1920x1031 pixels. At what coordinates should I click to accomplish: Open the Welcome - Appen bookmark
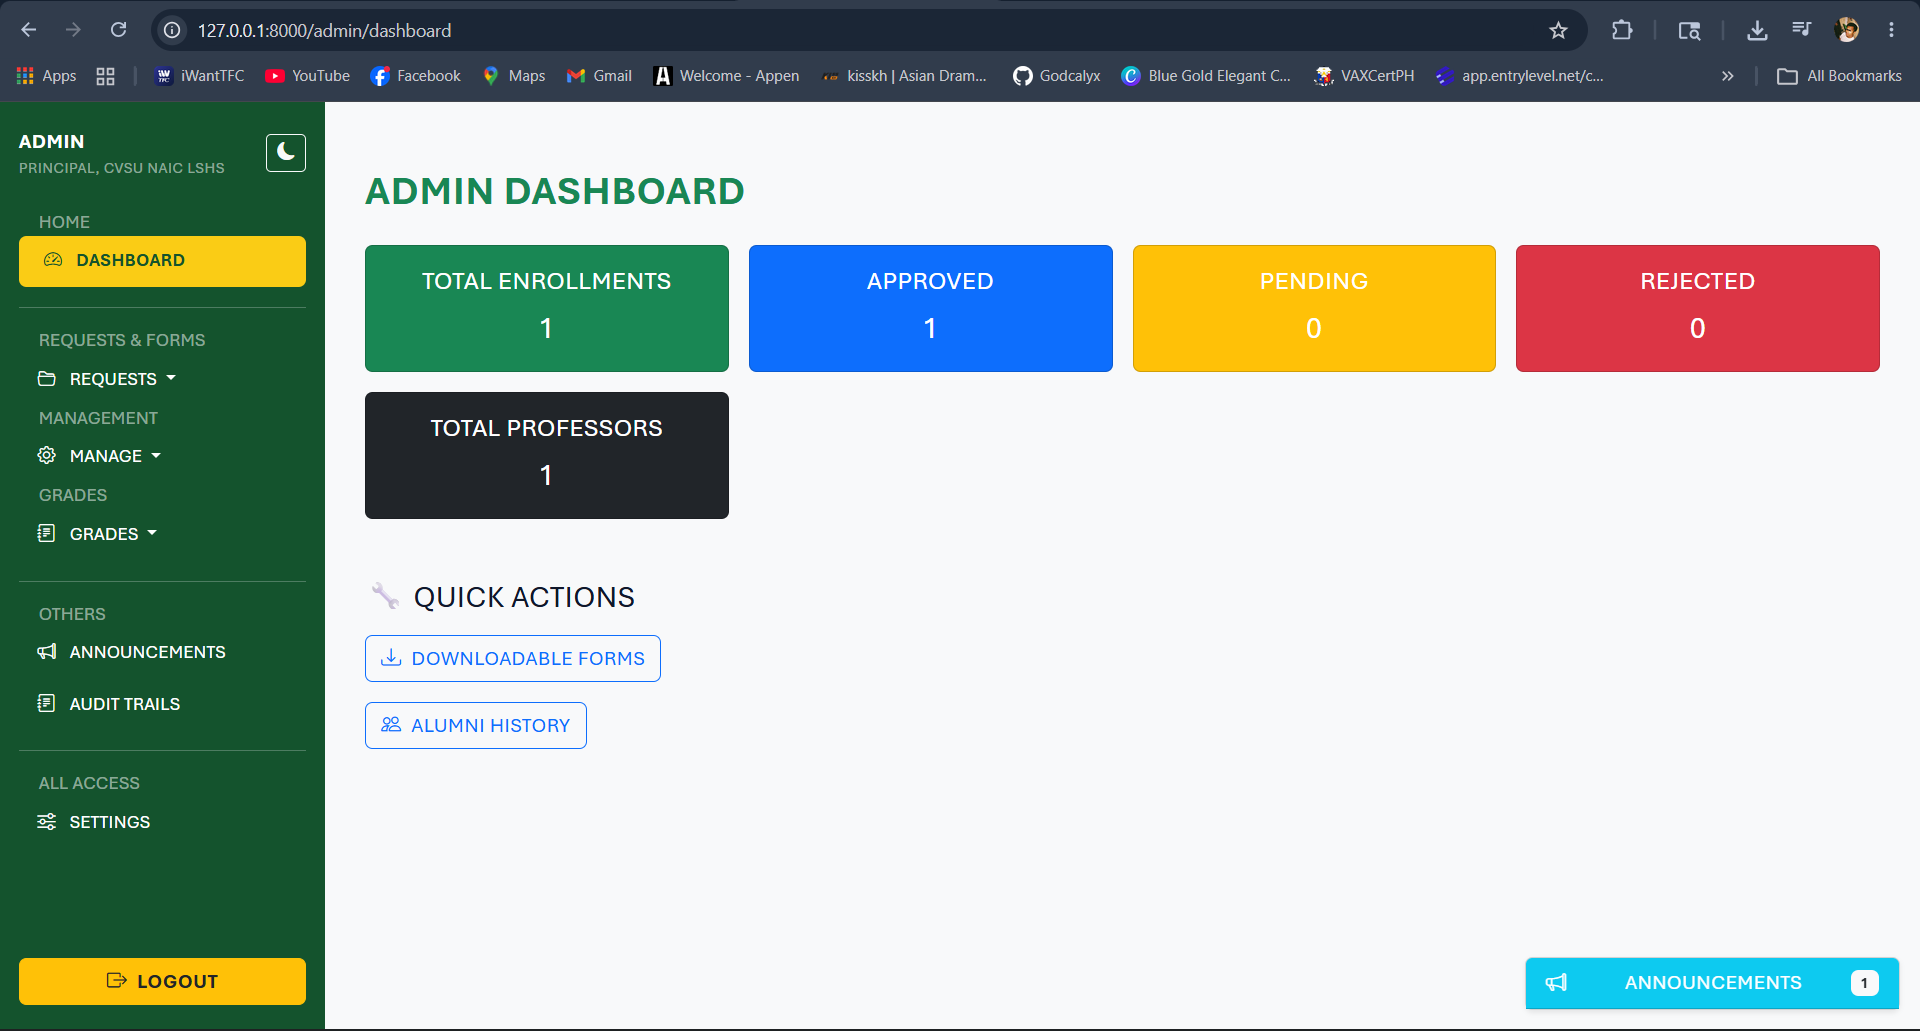[x=726, y=76]
